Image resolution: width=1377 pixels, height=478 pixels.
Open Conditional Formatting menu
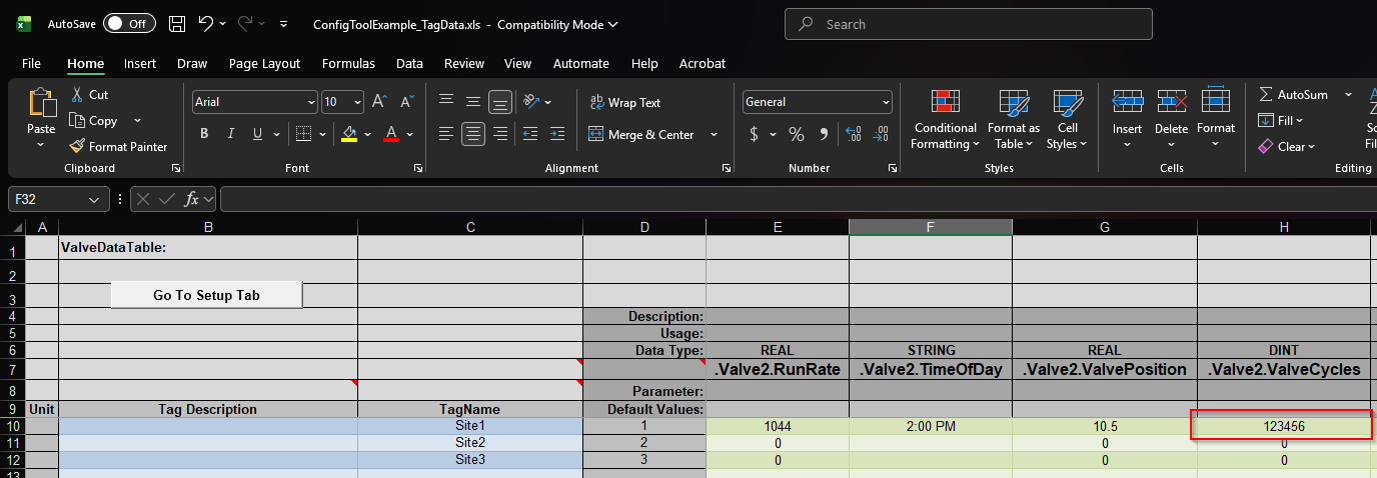click(x=944, y=120)
